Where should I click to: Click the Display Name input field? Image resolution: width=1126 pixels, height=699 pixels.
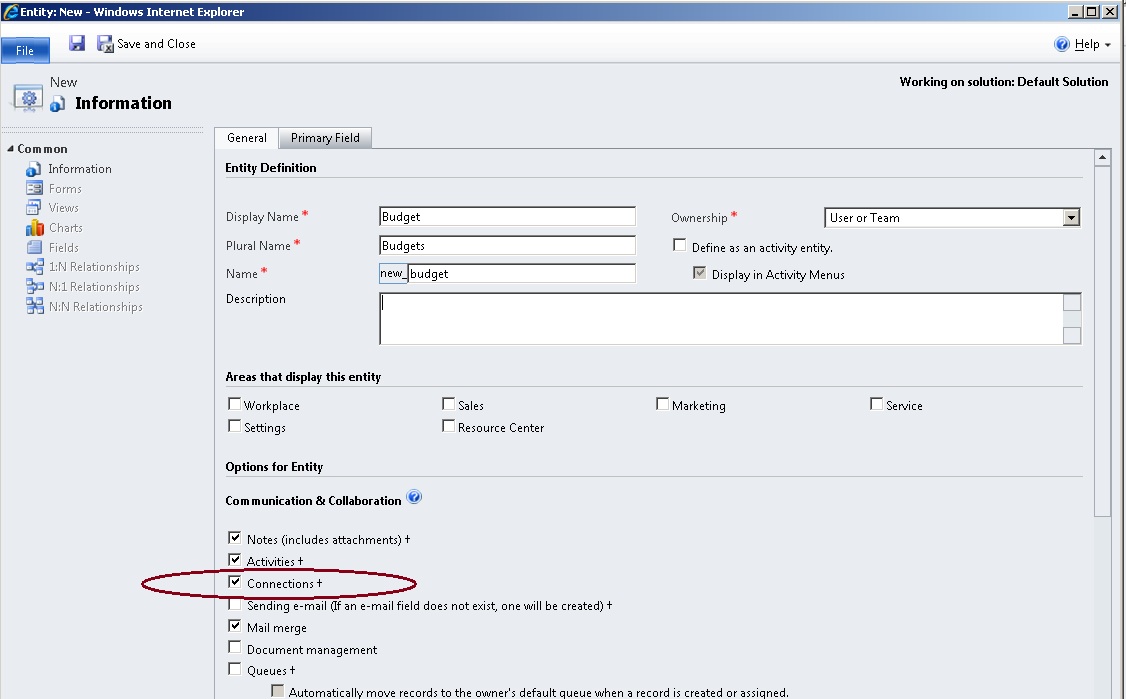(x=505, y=216)
